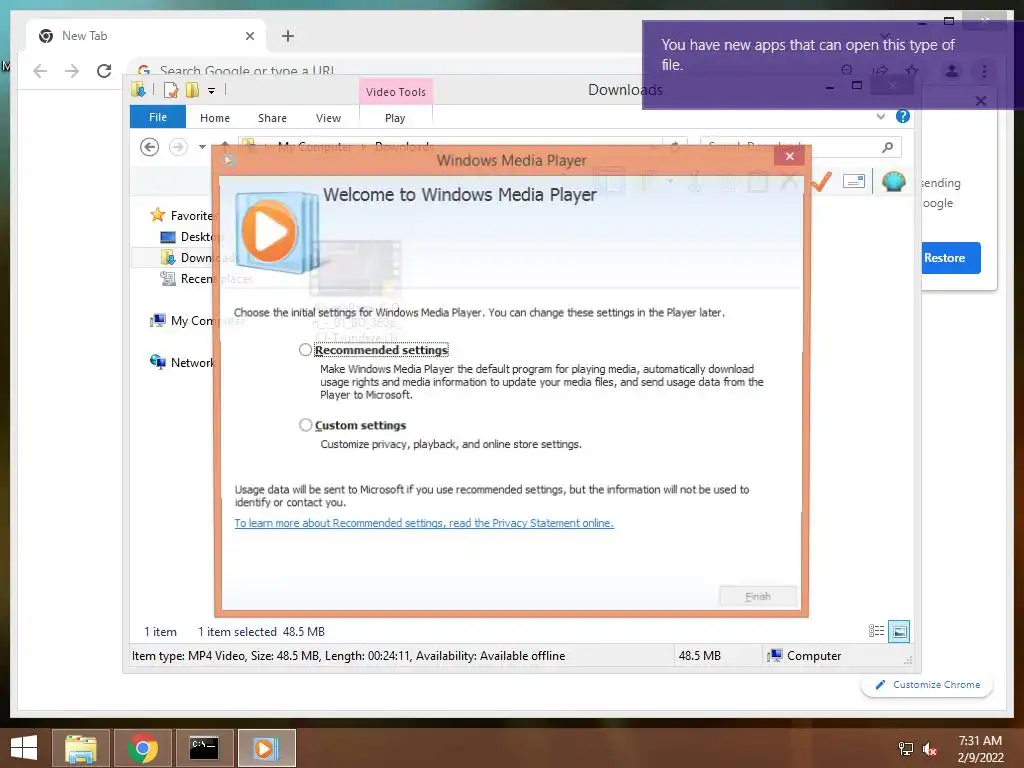Select Network in the navigation pane
The image size is (1024, 768).
click(182, 362)
